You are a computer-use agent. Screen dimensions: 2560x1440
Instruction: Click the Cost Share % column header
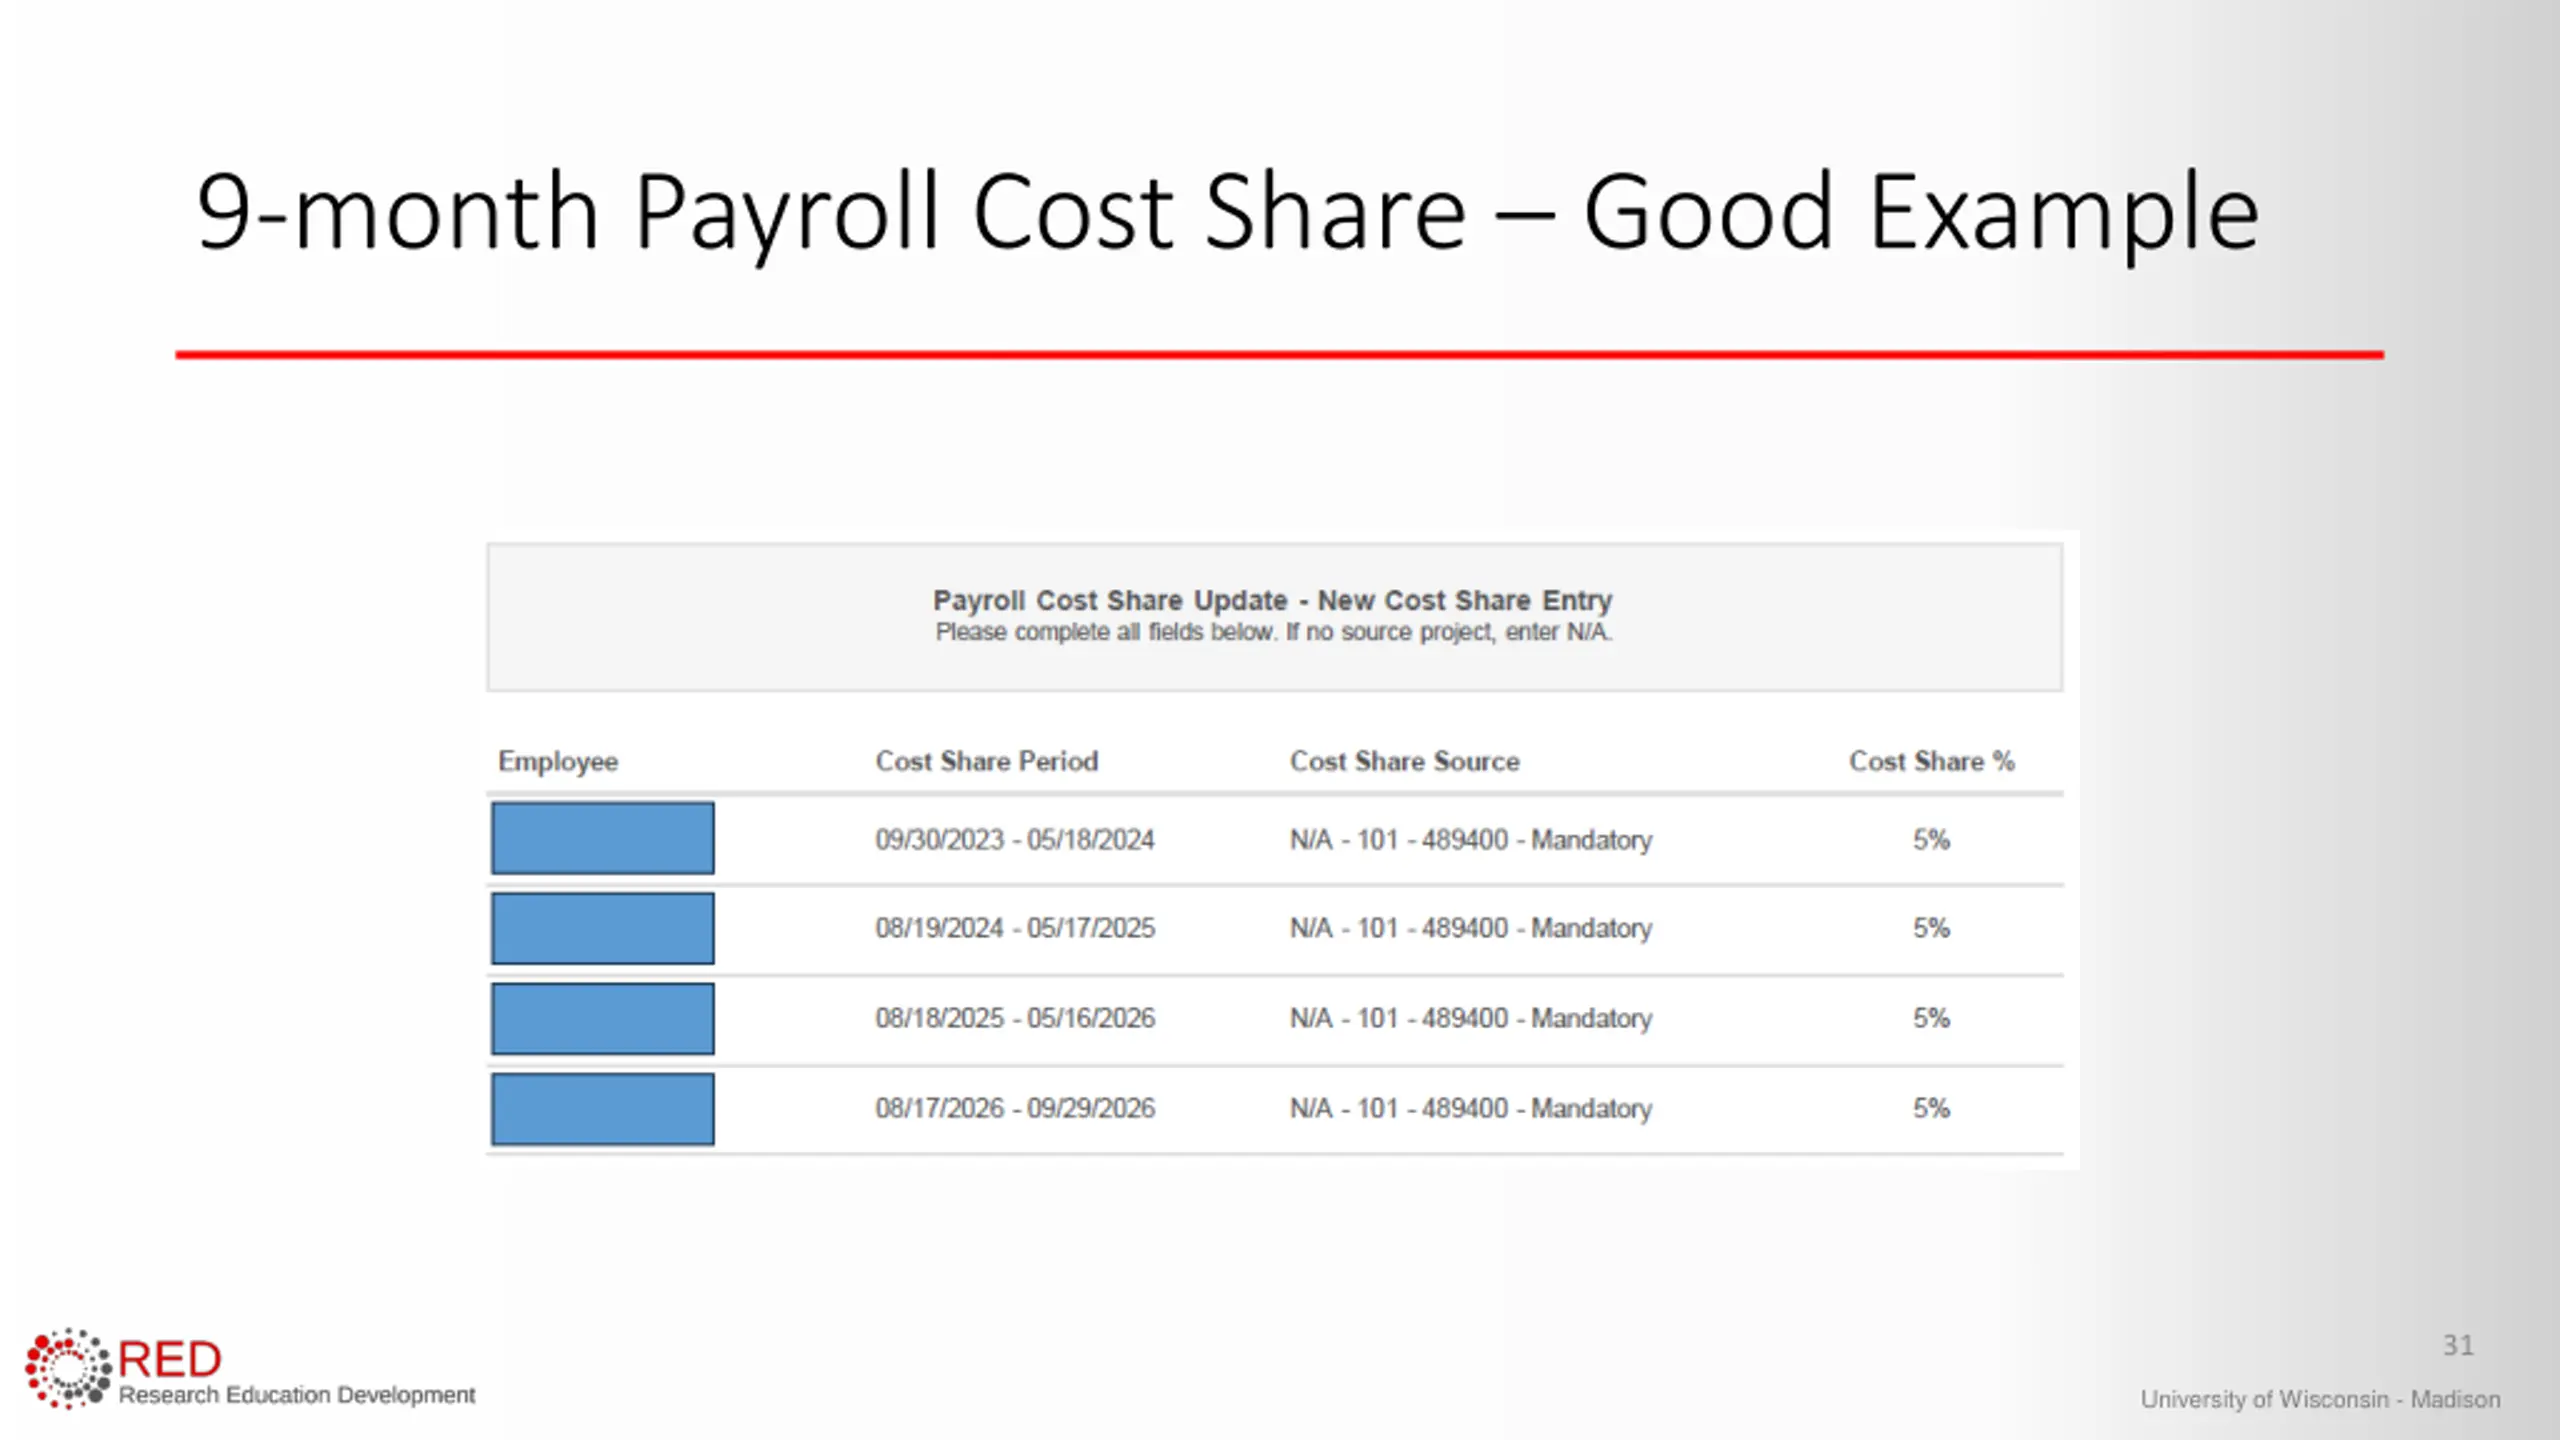1931,761
